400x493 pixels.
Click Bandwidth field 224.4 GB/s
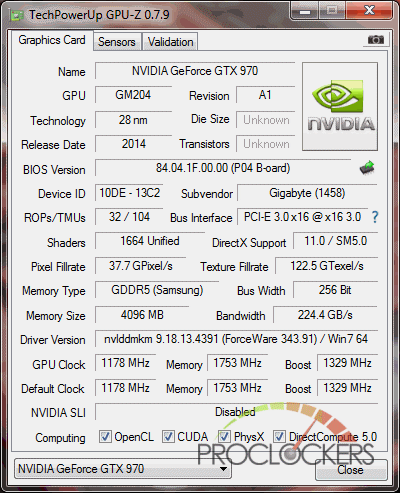click(x=325, y=315)
